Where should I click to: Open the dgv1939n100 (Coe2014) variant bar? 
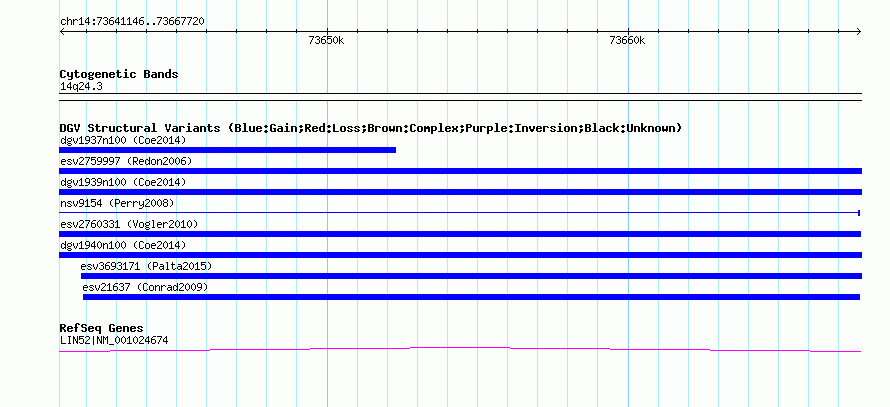460,192
